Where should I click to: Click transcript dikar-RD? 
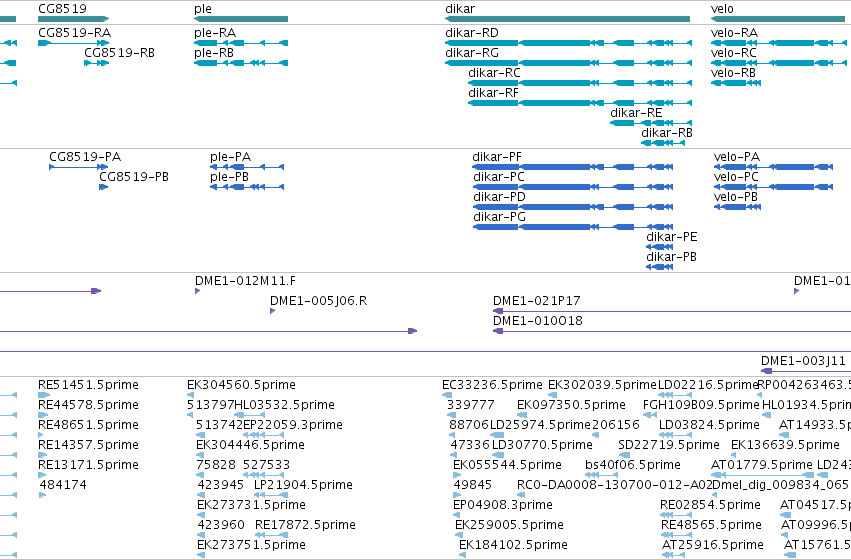pyautogui.click(x=568, y=43)
